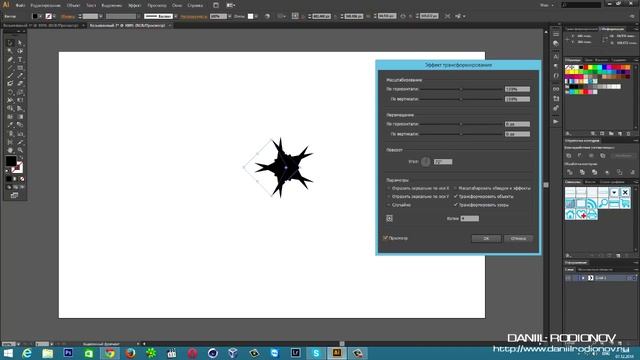The width and height of the screenshot is (640, 360).
Task: Select the Eyedropper tool
Action: [10, 125]
